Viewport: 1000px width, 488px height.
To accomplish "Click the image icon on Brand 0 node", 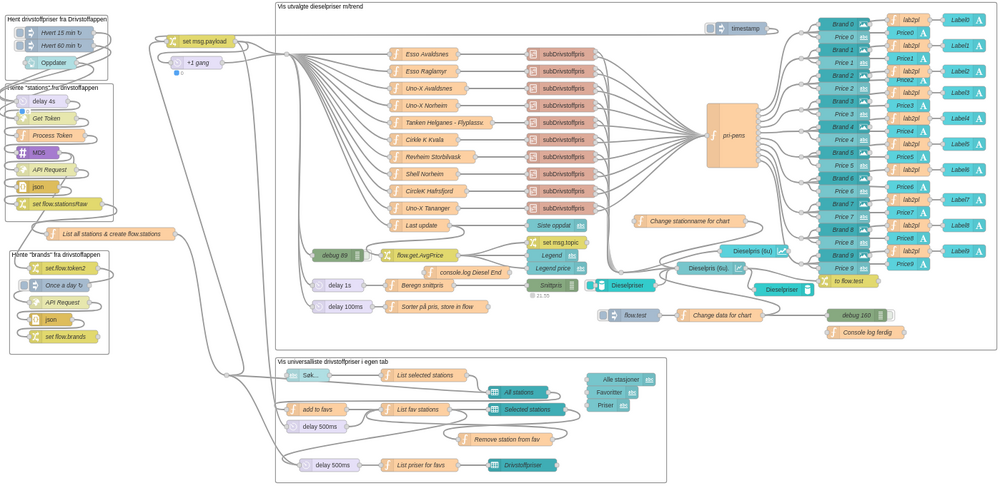I will [864, 24].
